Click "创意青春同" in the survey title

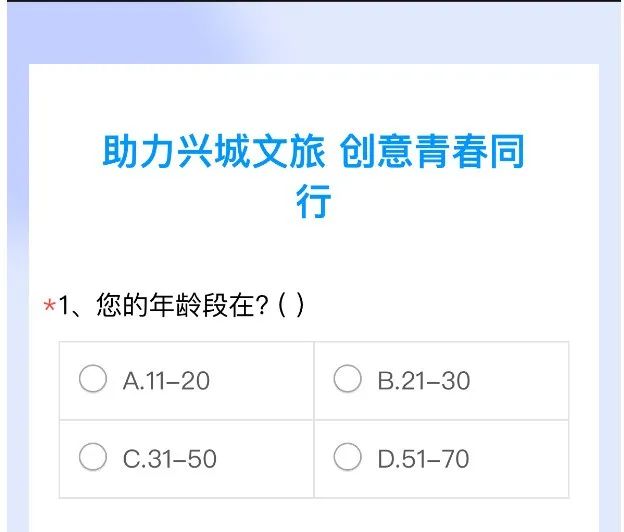coord(433,152)
